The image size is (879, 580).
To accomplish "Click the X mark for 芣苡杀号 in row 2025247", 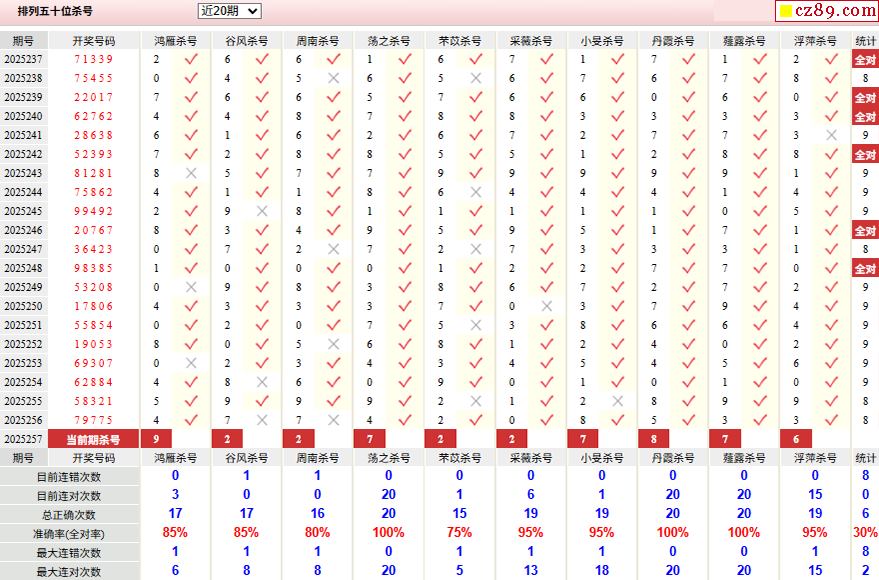I will (476, 249).
